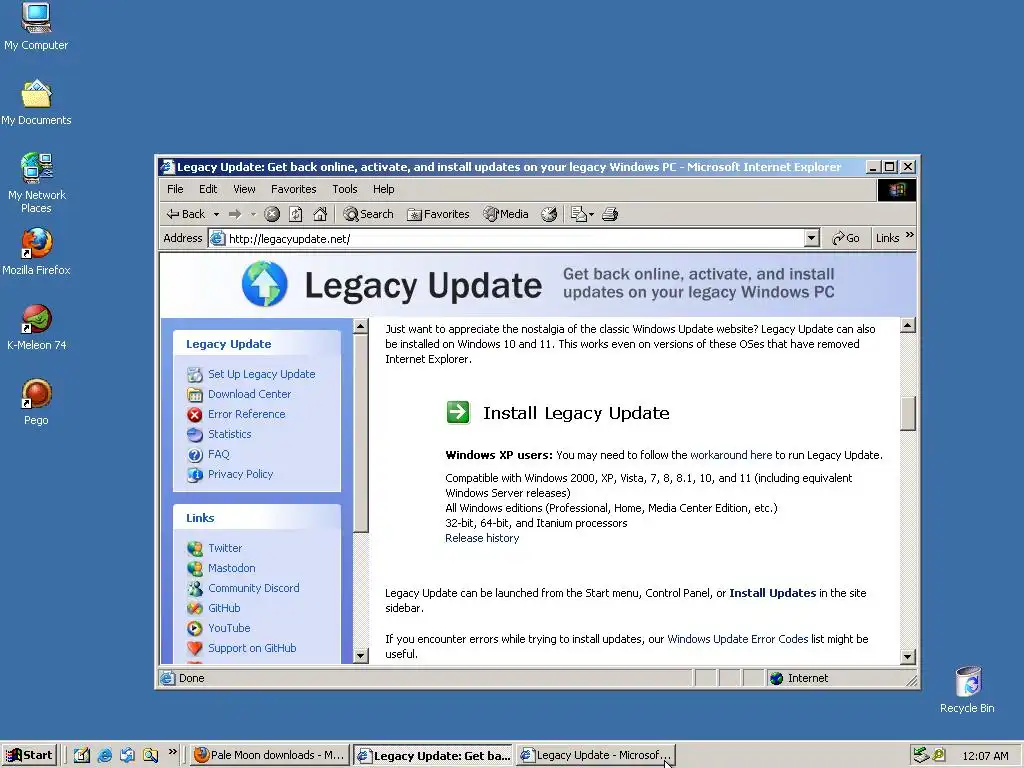Expand the Links toolbar chevron
The image size is (1024, 768).
point(910,235)
